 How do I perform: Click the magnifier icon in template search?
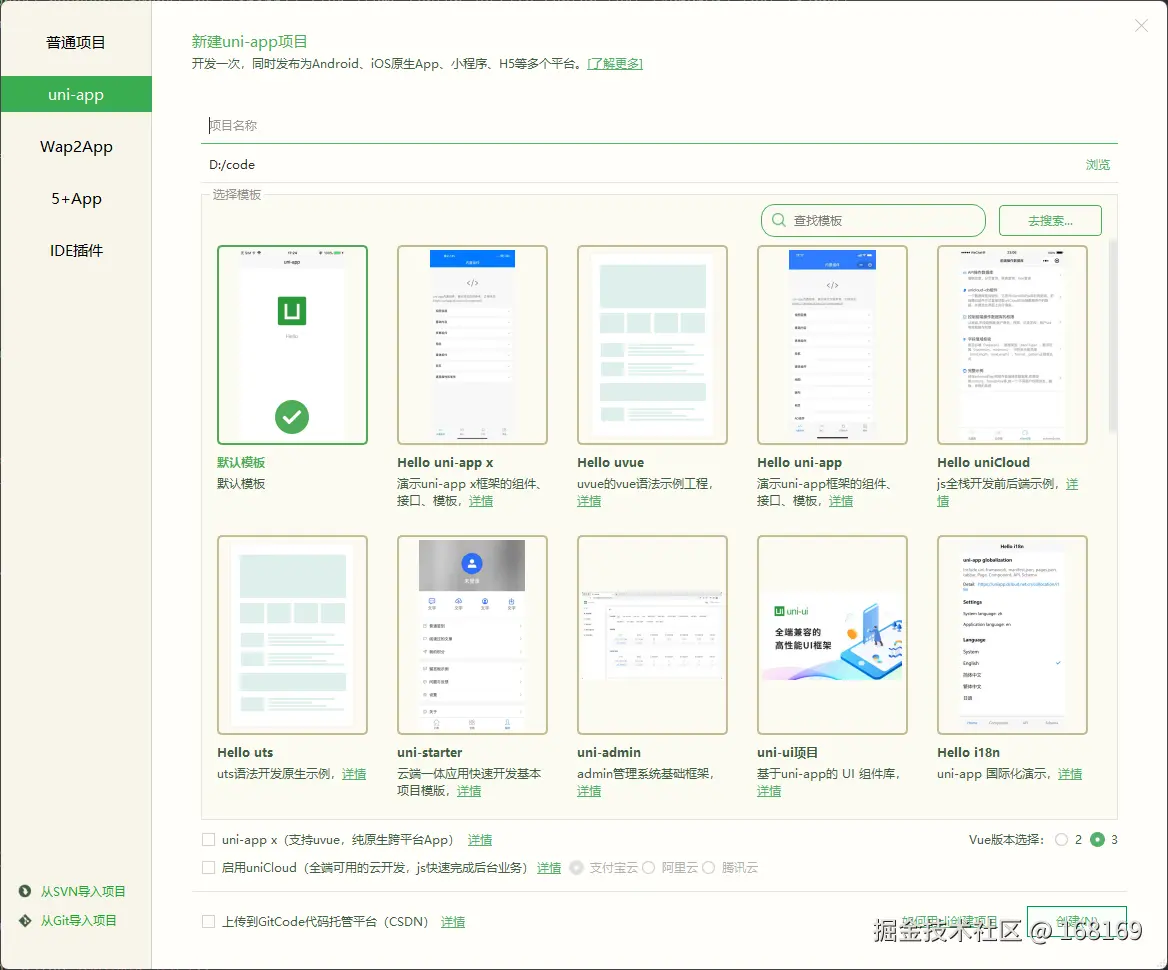[x=779, y=221]
